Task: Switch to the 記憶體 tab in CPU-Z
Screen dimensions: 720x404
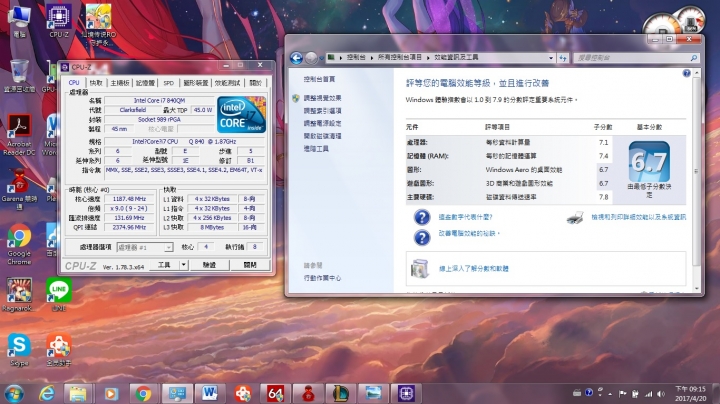Action: 145,83
